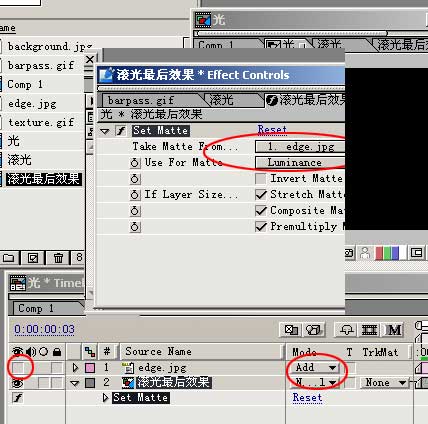Click the new folder icon in Project panel

click(9, 258)
